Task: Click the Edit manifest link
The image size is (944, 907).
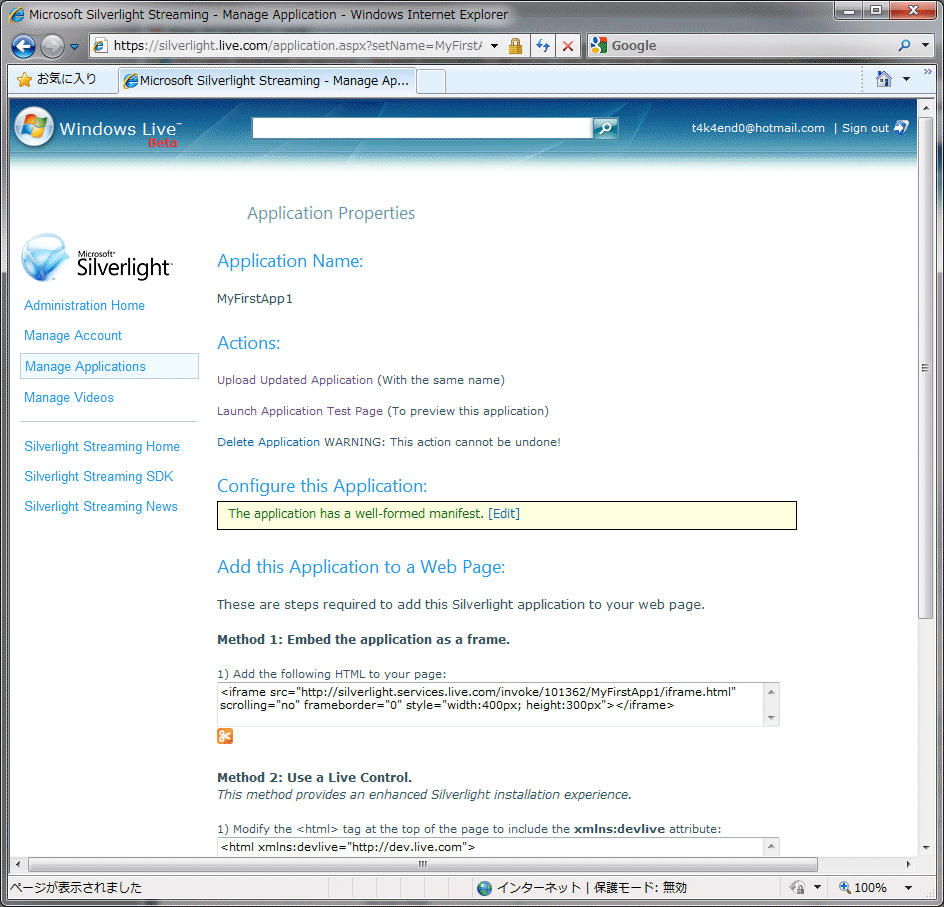Action: 504,514
